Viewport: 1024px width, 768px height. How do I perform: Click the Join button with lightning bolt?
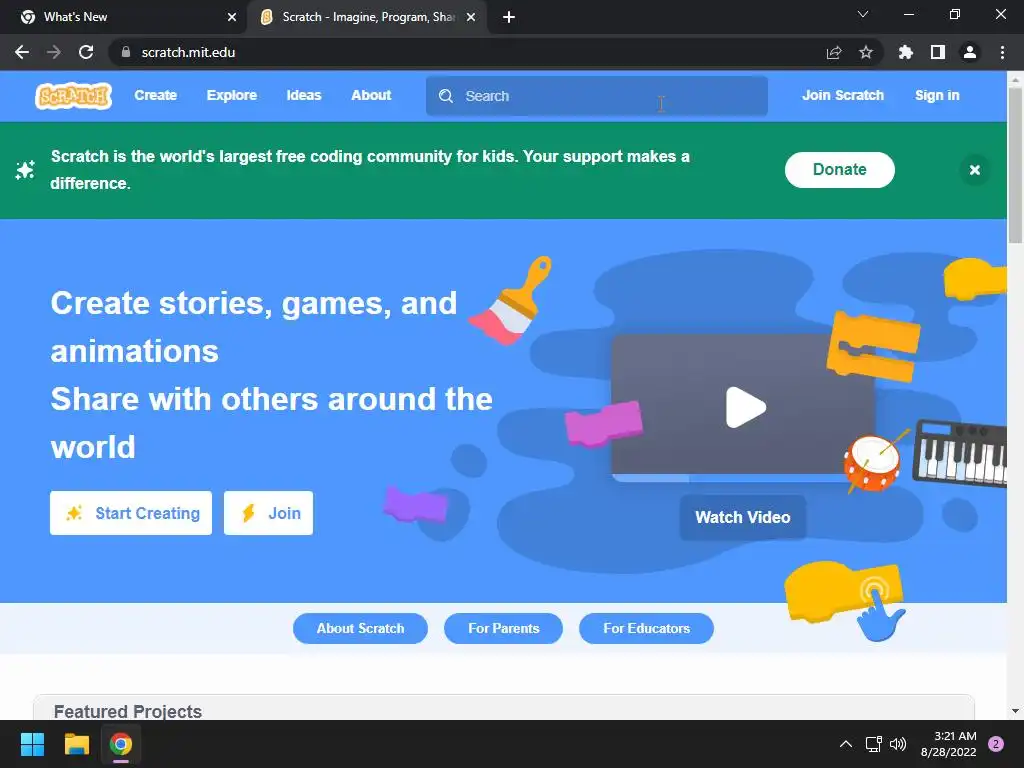click(x=268, y=513)
